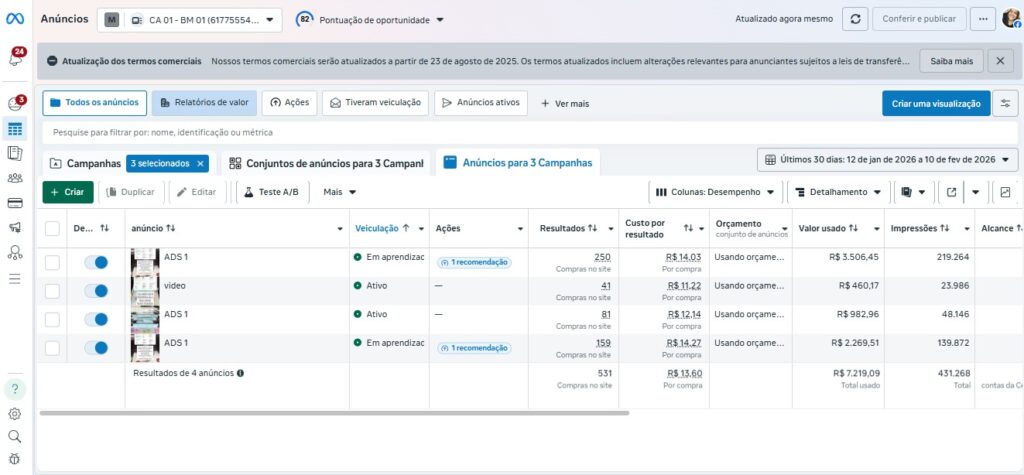The image size is (1024, 475).
Task: Open the help question mark icon
Action: [x=15, y=389]
